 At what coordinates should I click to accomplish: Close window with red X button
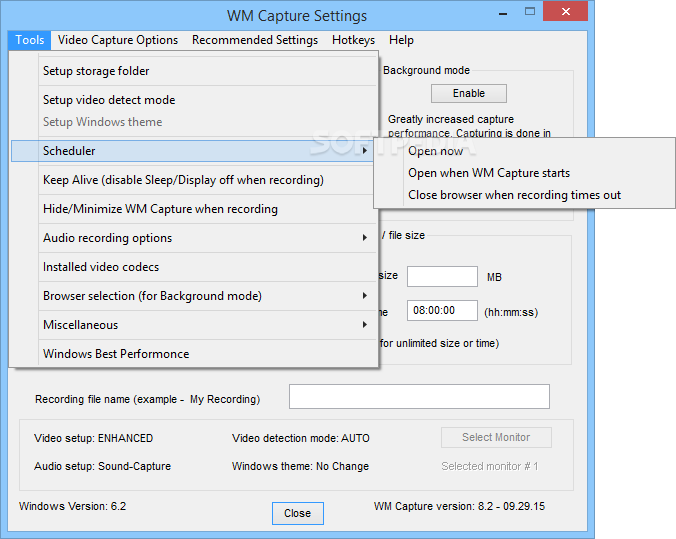566,12
